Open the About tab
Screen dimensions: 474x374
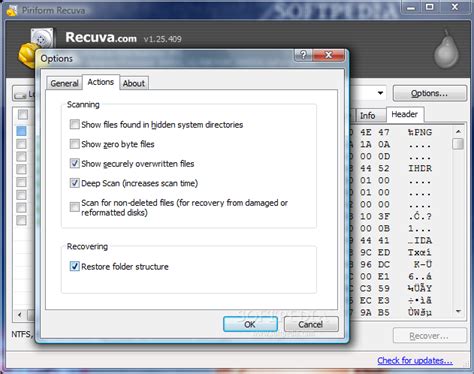(x=134, y=83)
